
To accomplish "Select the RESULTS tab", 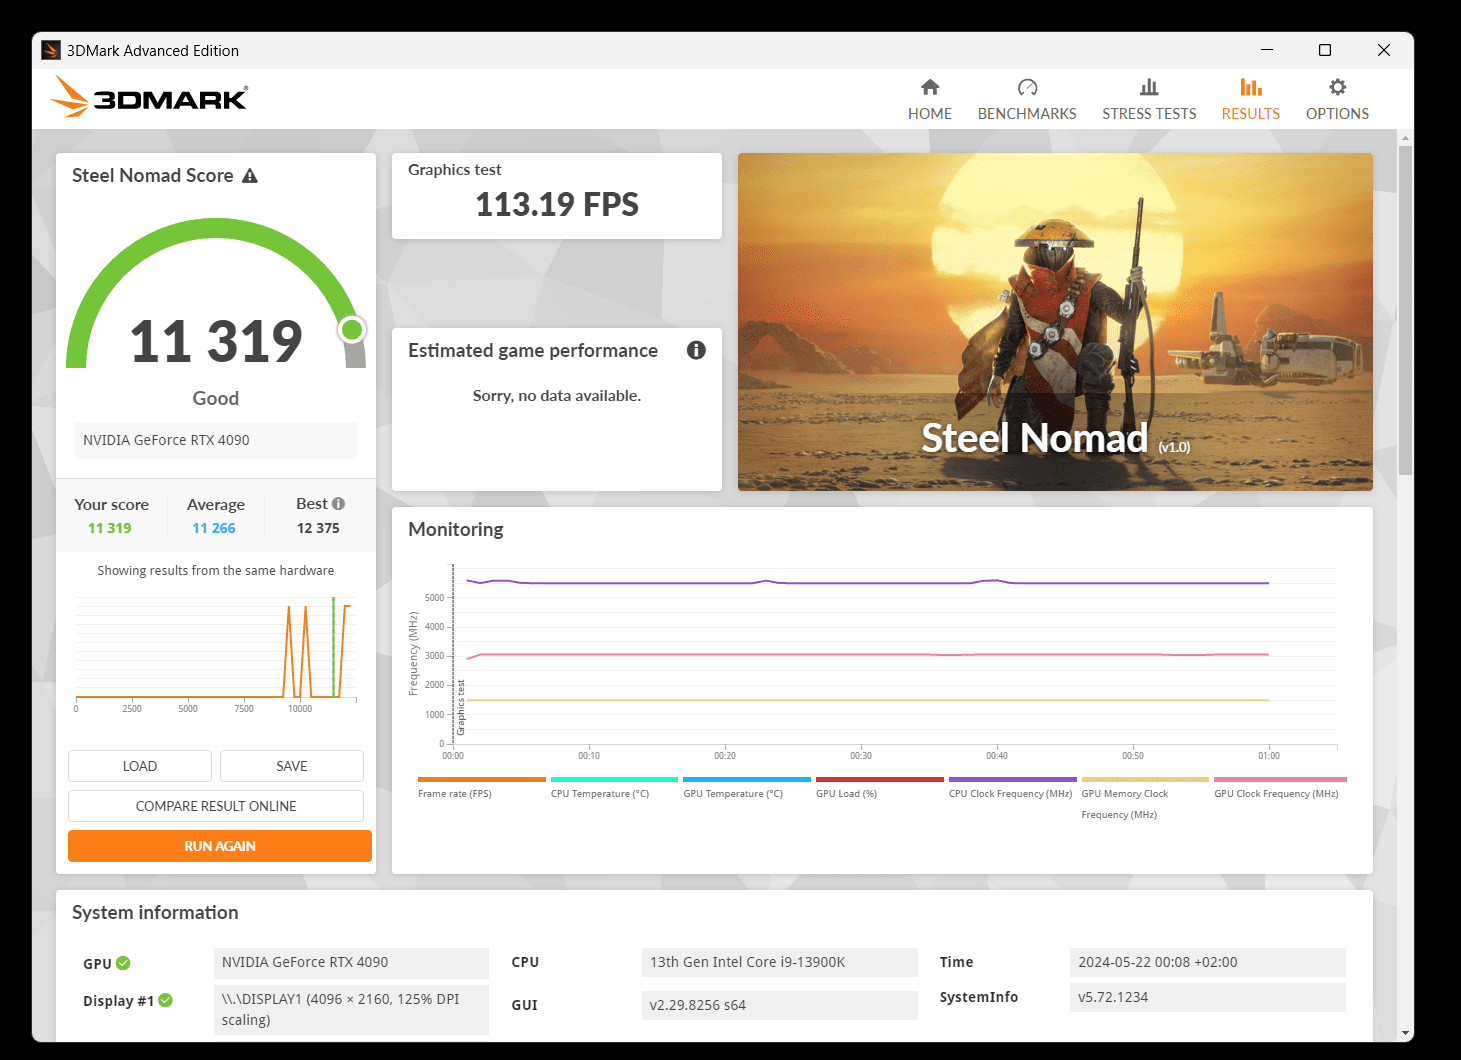I will click(1250, 100).
